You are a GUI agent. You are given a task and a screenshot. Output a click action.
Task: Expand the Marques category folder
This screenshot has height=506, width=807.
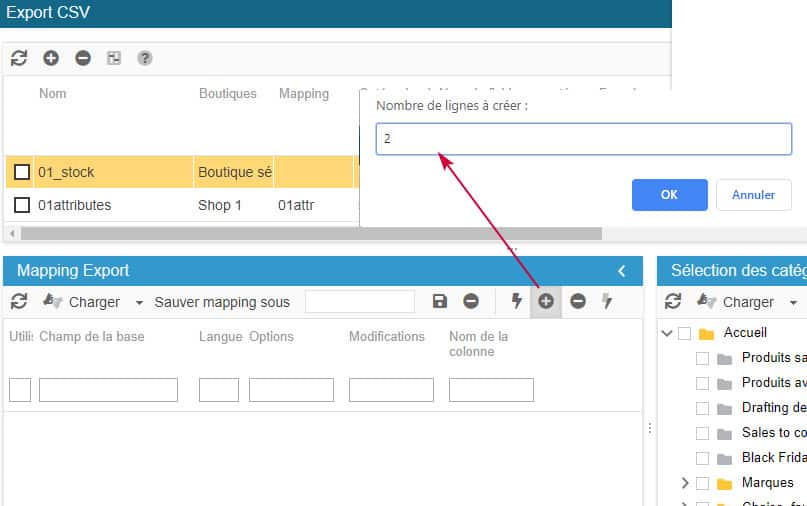684,483
